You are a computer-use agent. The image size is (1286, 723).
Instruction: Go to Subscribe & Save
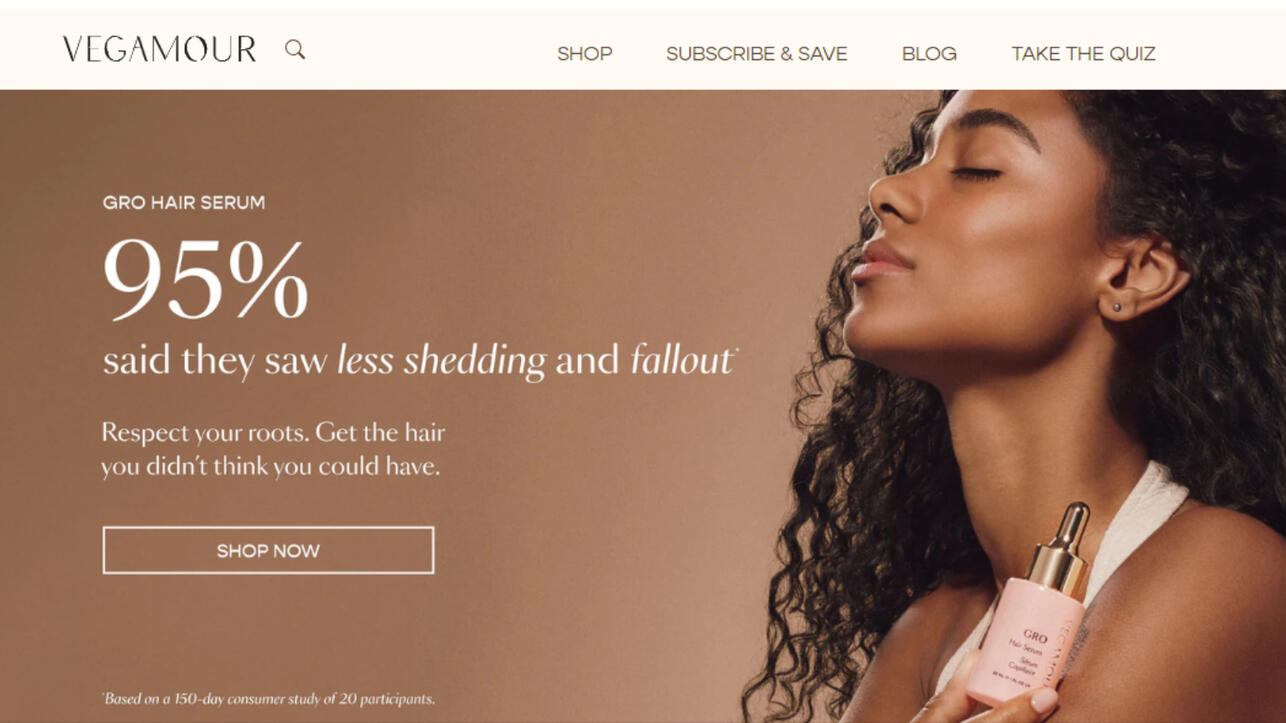click(x=757, y=54)
